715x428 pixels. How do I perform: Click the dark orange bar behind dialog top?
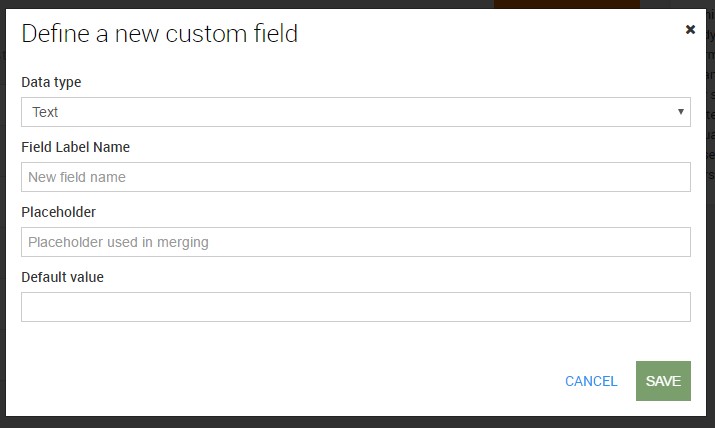click(x=567, y=4)
